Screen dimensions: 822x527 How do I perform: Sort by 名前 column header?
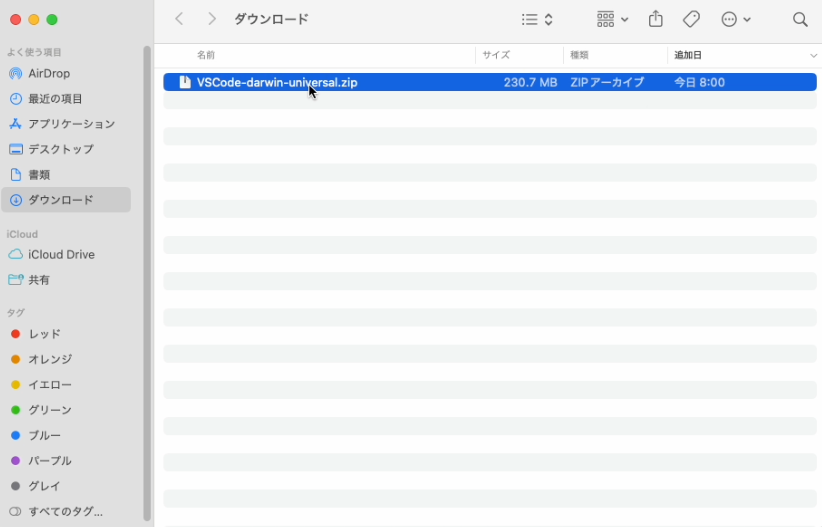coord(206,55)
